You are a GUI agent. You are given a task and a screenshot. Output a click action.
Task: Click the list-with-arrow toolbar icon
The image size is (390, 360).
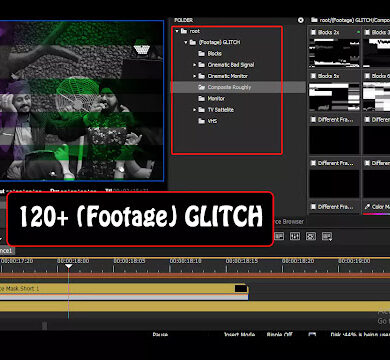click(x=327, y=236)
